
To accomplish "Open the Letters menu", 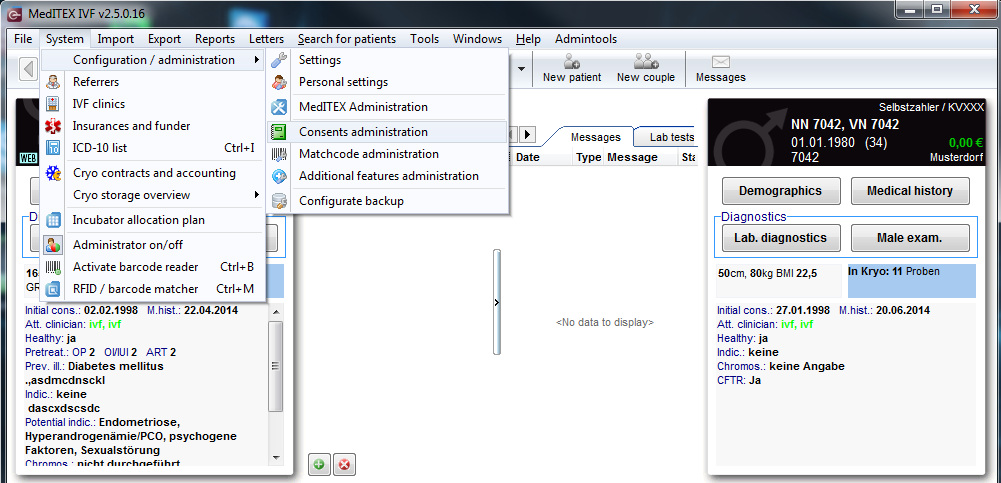I will [x=266, y=39].
